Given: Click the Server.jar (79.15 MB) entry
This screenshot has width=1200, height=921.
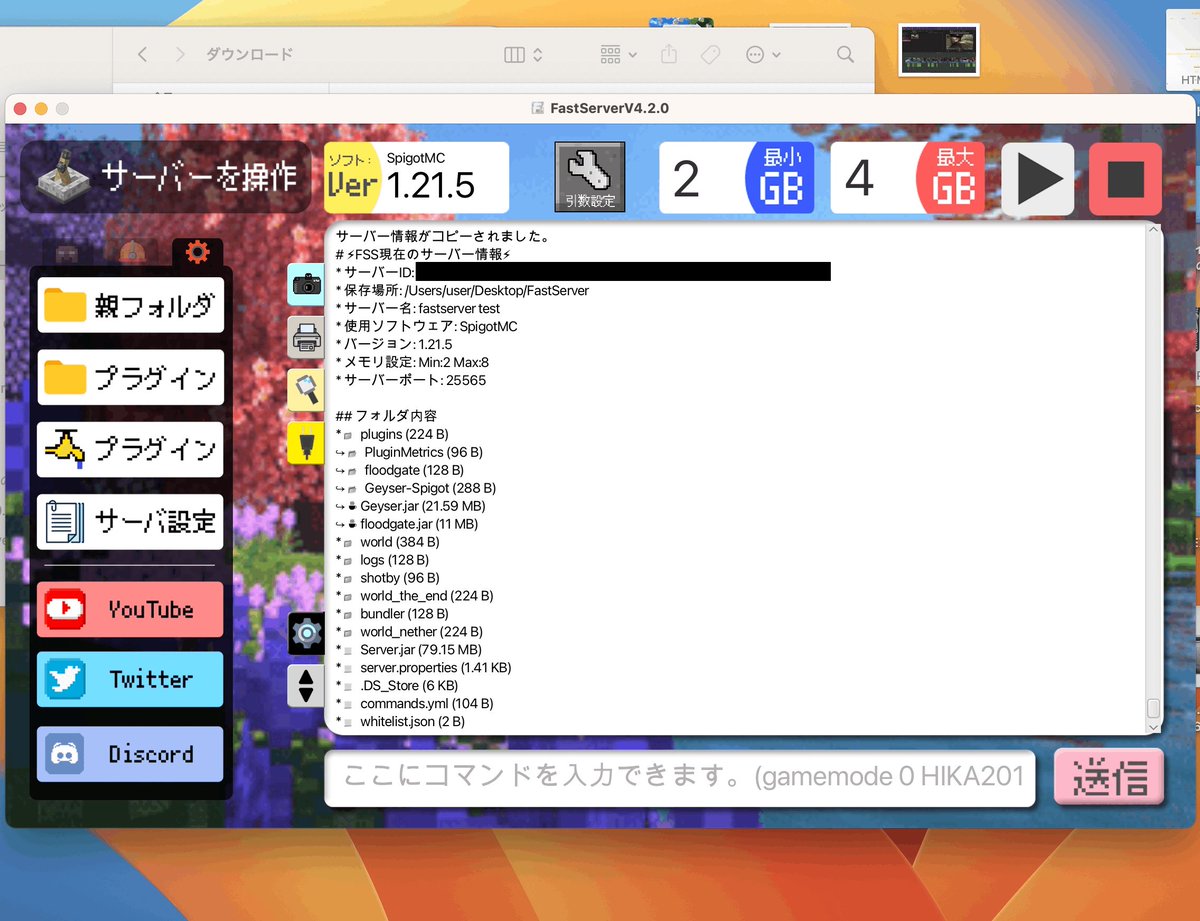Looking at the screenshot, I should pyautogui.click(x=408, y=650).
